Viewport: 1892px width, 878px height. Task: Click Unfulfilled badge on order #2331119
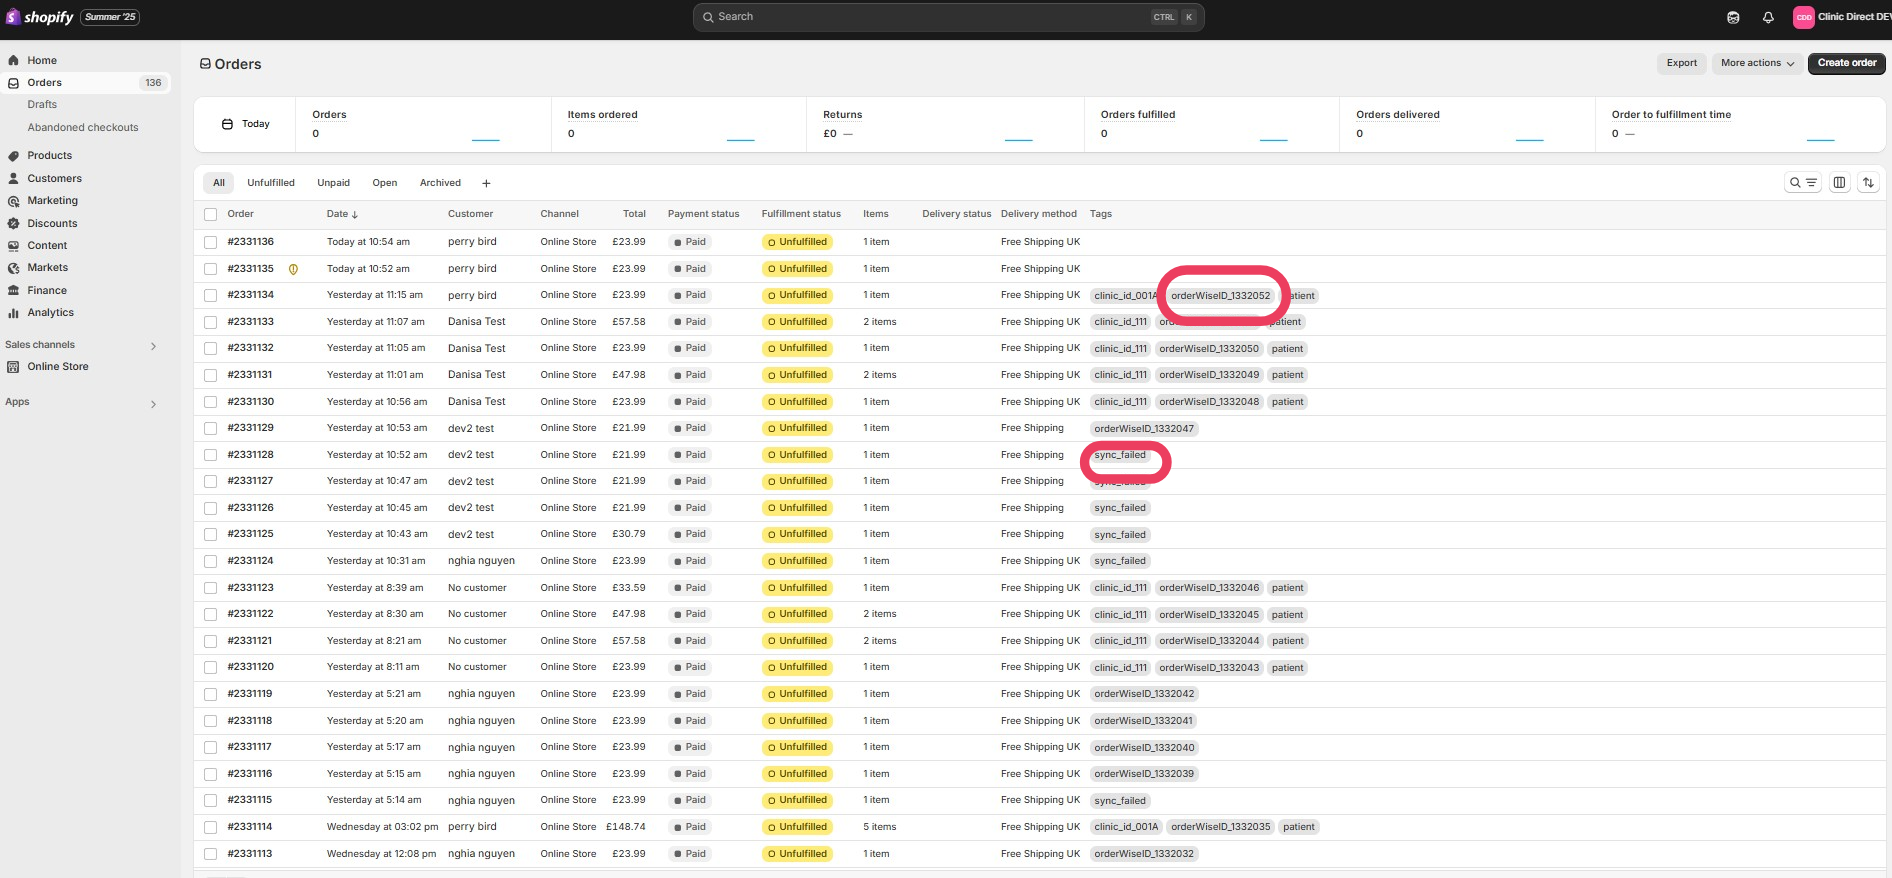pyautogui.click(x=796, y=694)
